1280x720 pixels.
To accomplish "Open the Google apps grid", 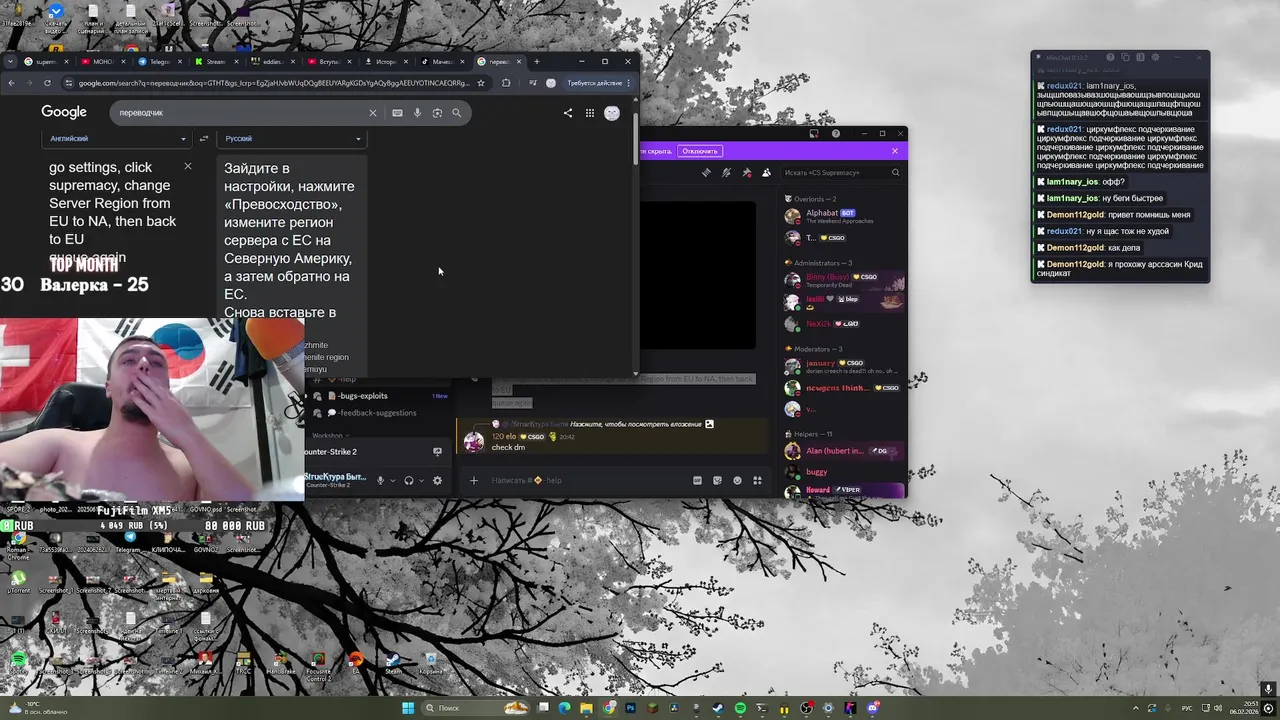I will [x=590, y=113].
